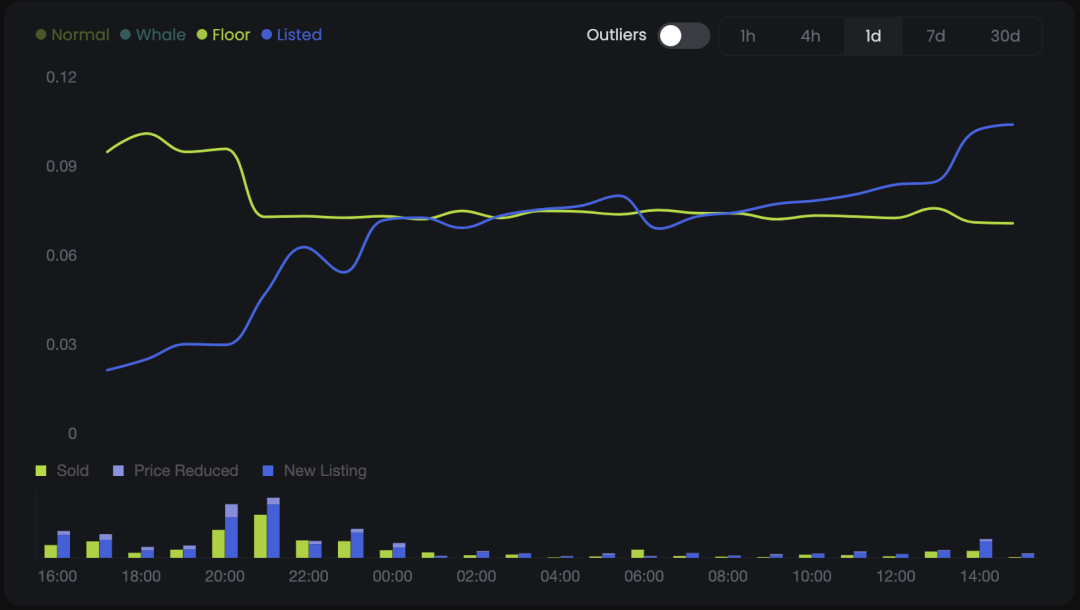Select the 1d time range tab
Screen dimensions: 1080x610
pyautogui.click(x=873, y=36)
